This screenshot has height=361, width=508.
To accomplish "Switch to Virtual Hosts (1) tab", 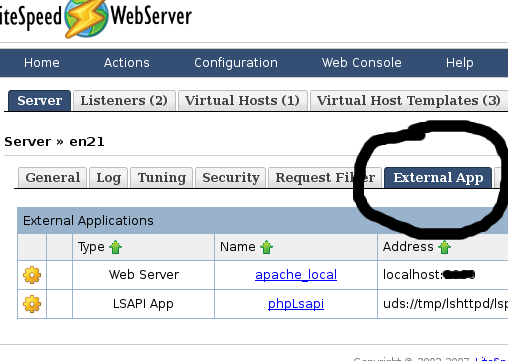I will point(242,100).
